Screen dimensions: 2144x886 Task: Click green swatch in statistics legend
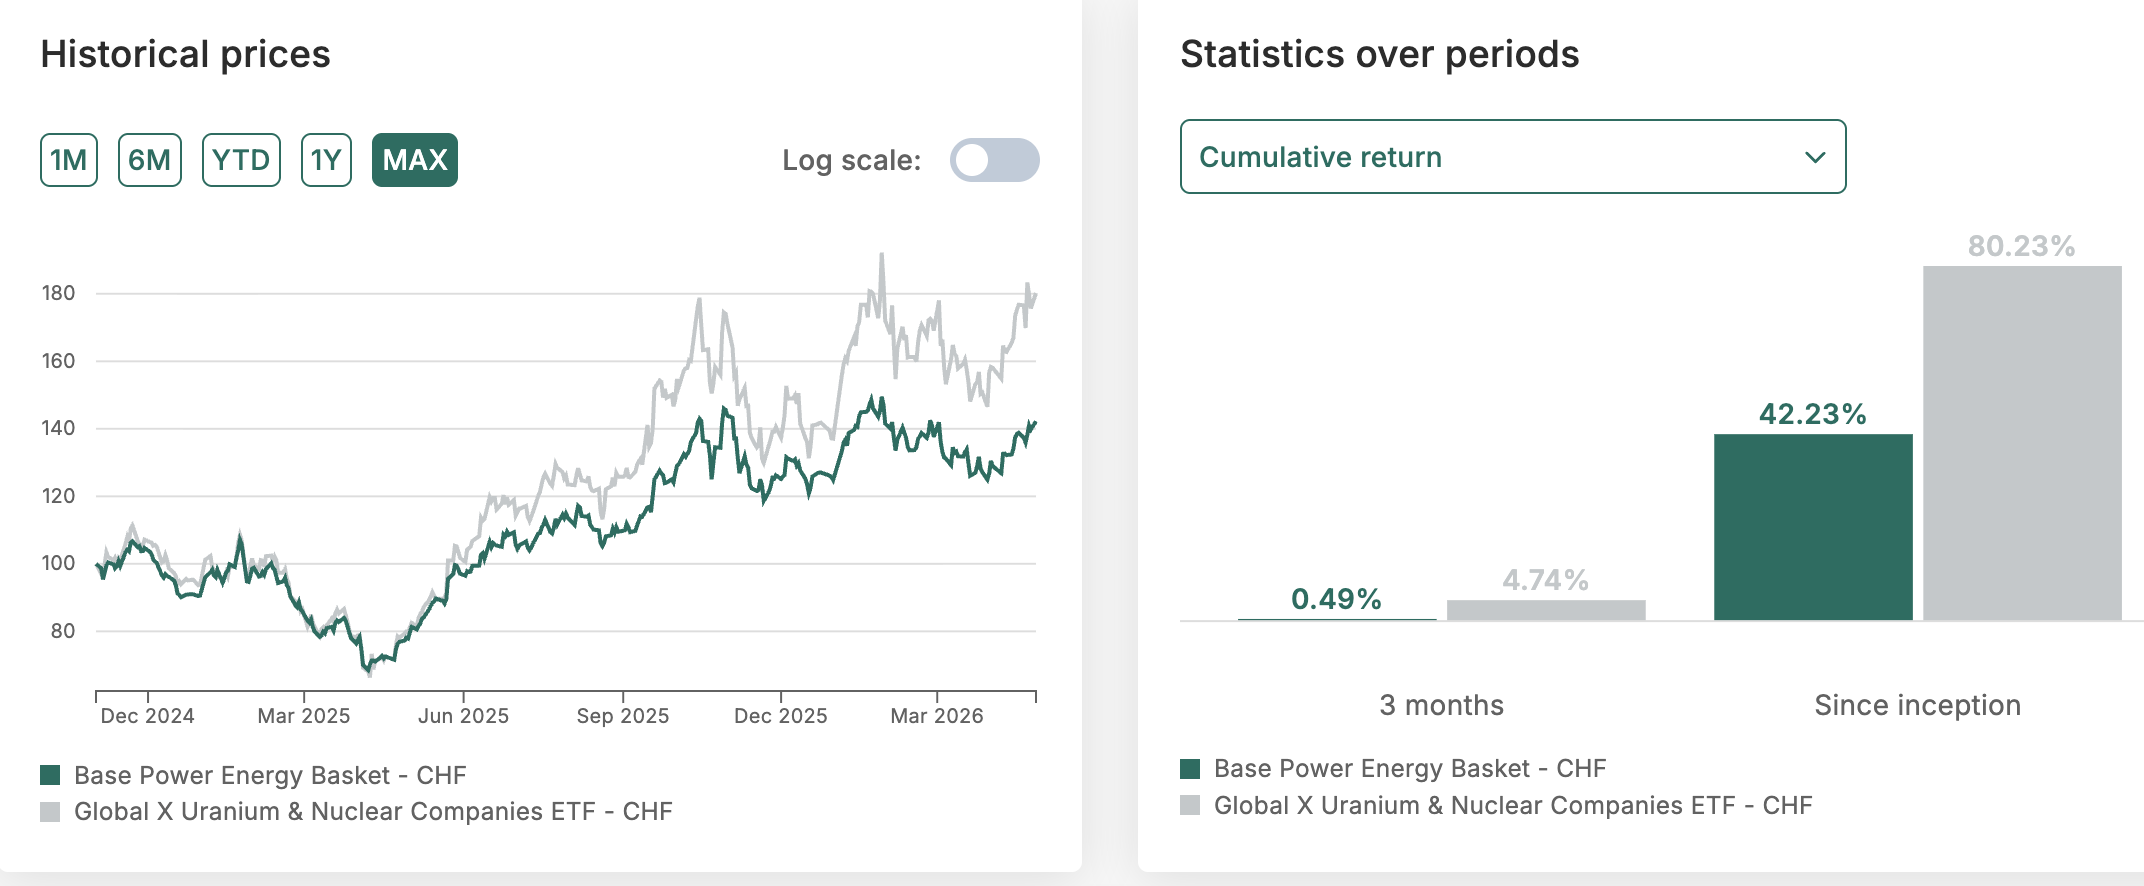click(x=1190, y=768)
